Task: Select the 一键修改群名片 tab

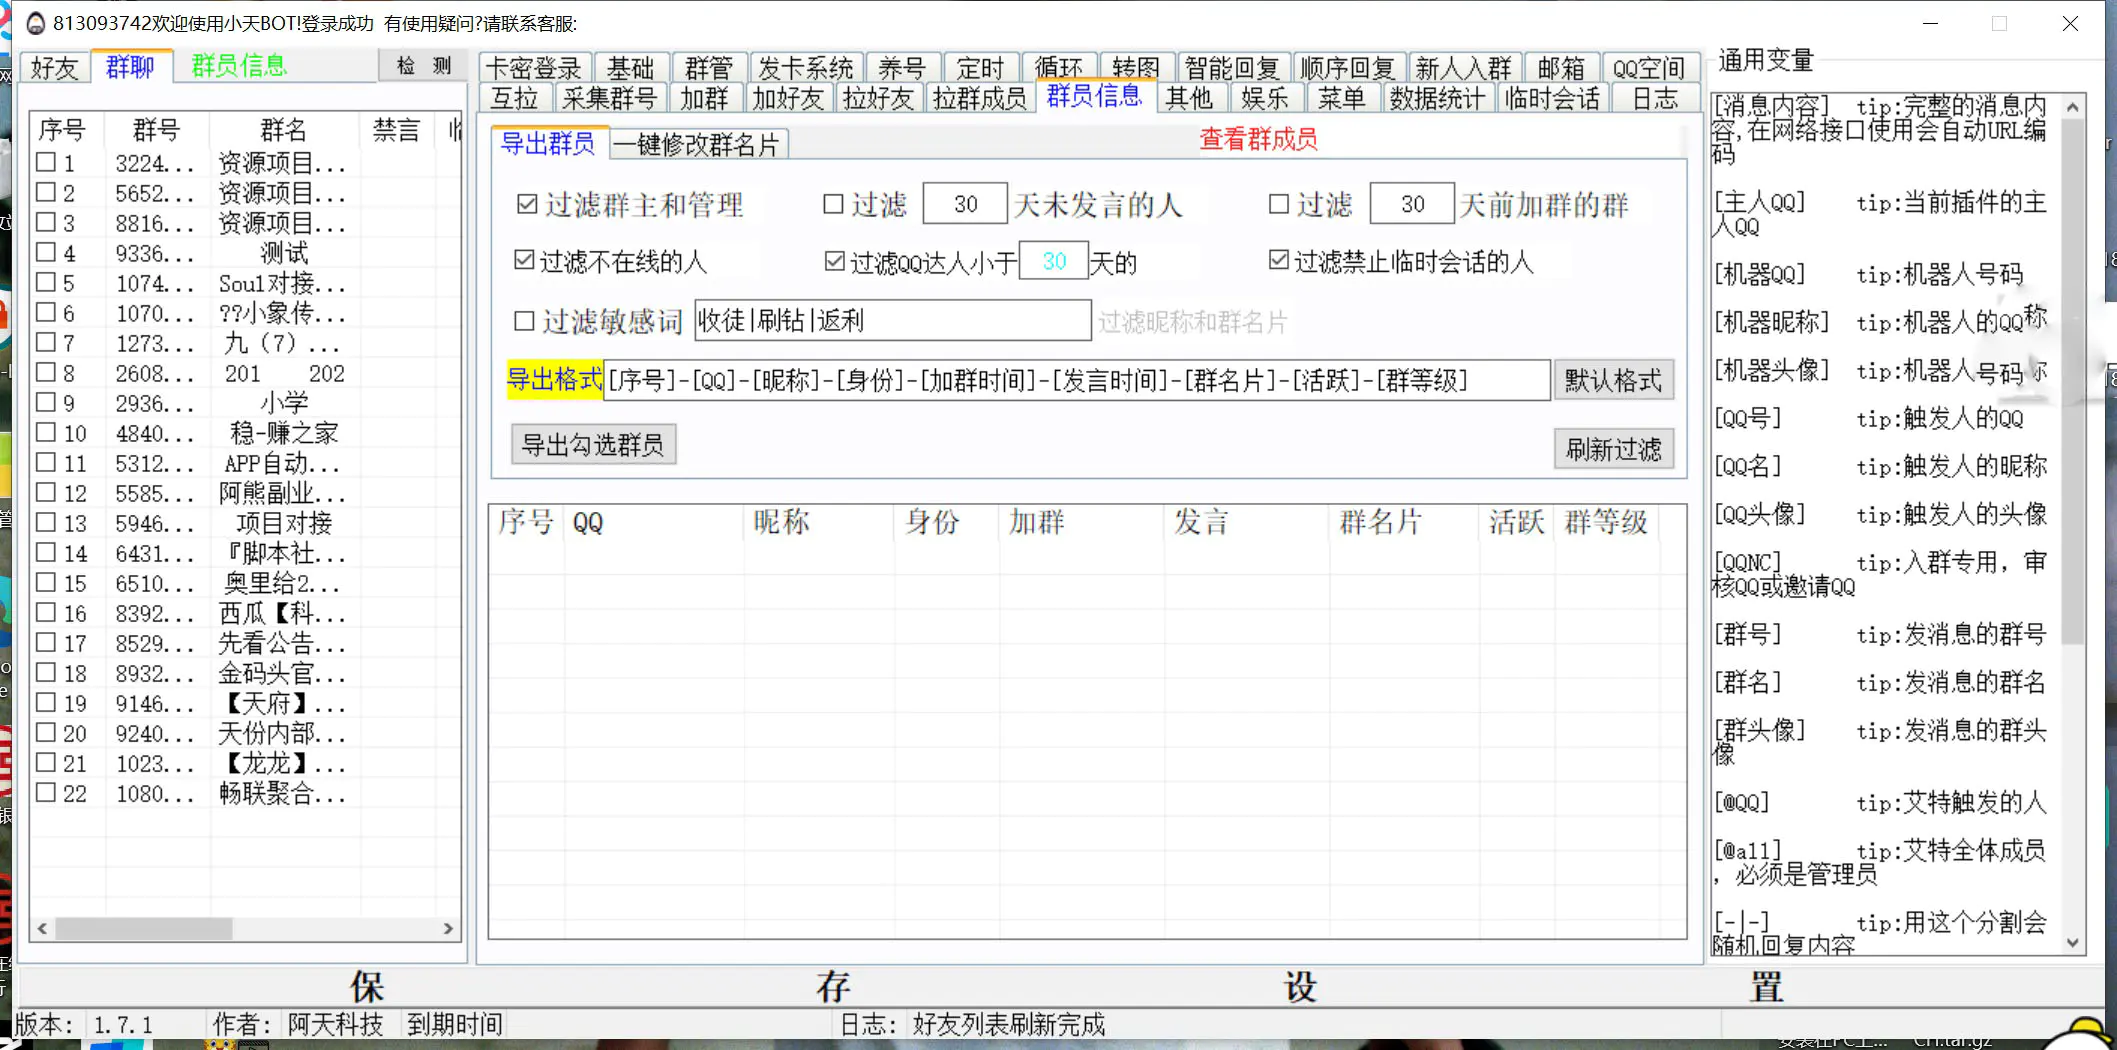Action: click(697, 145)
